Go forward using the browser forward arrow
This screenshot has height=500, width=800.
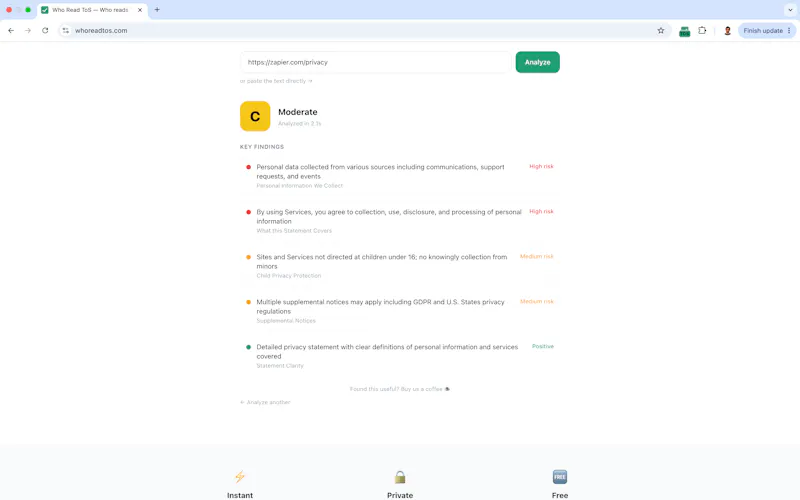(28, 31)
